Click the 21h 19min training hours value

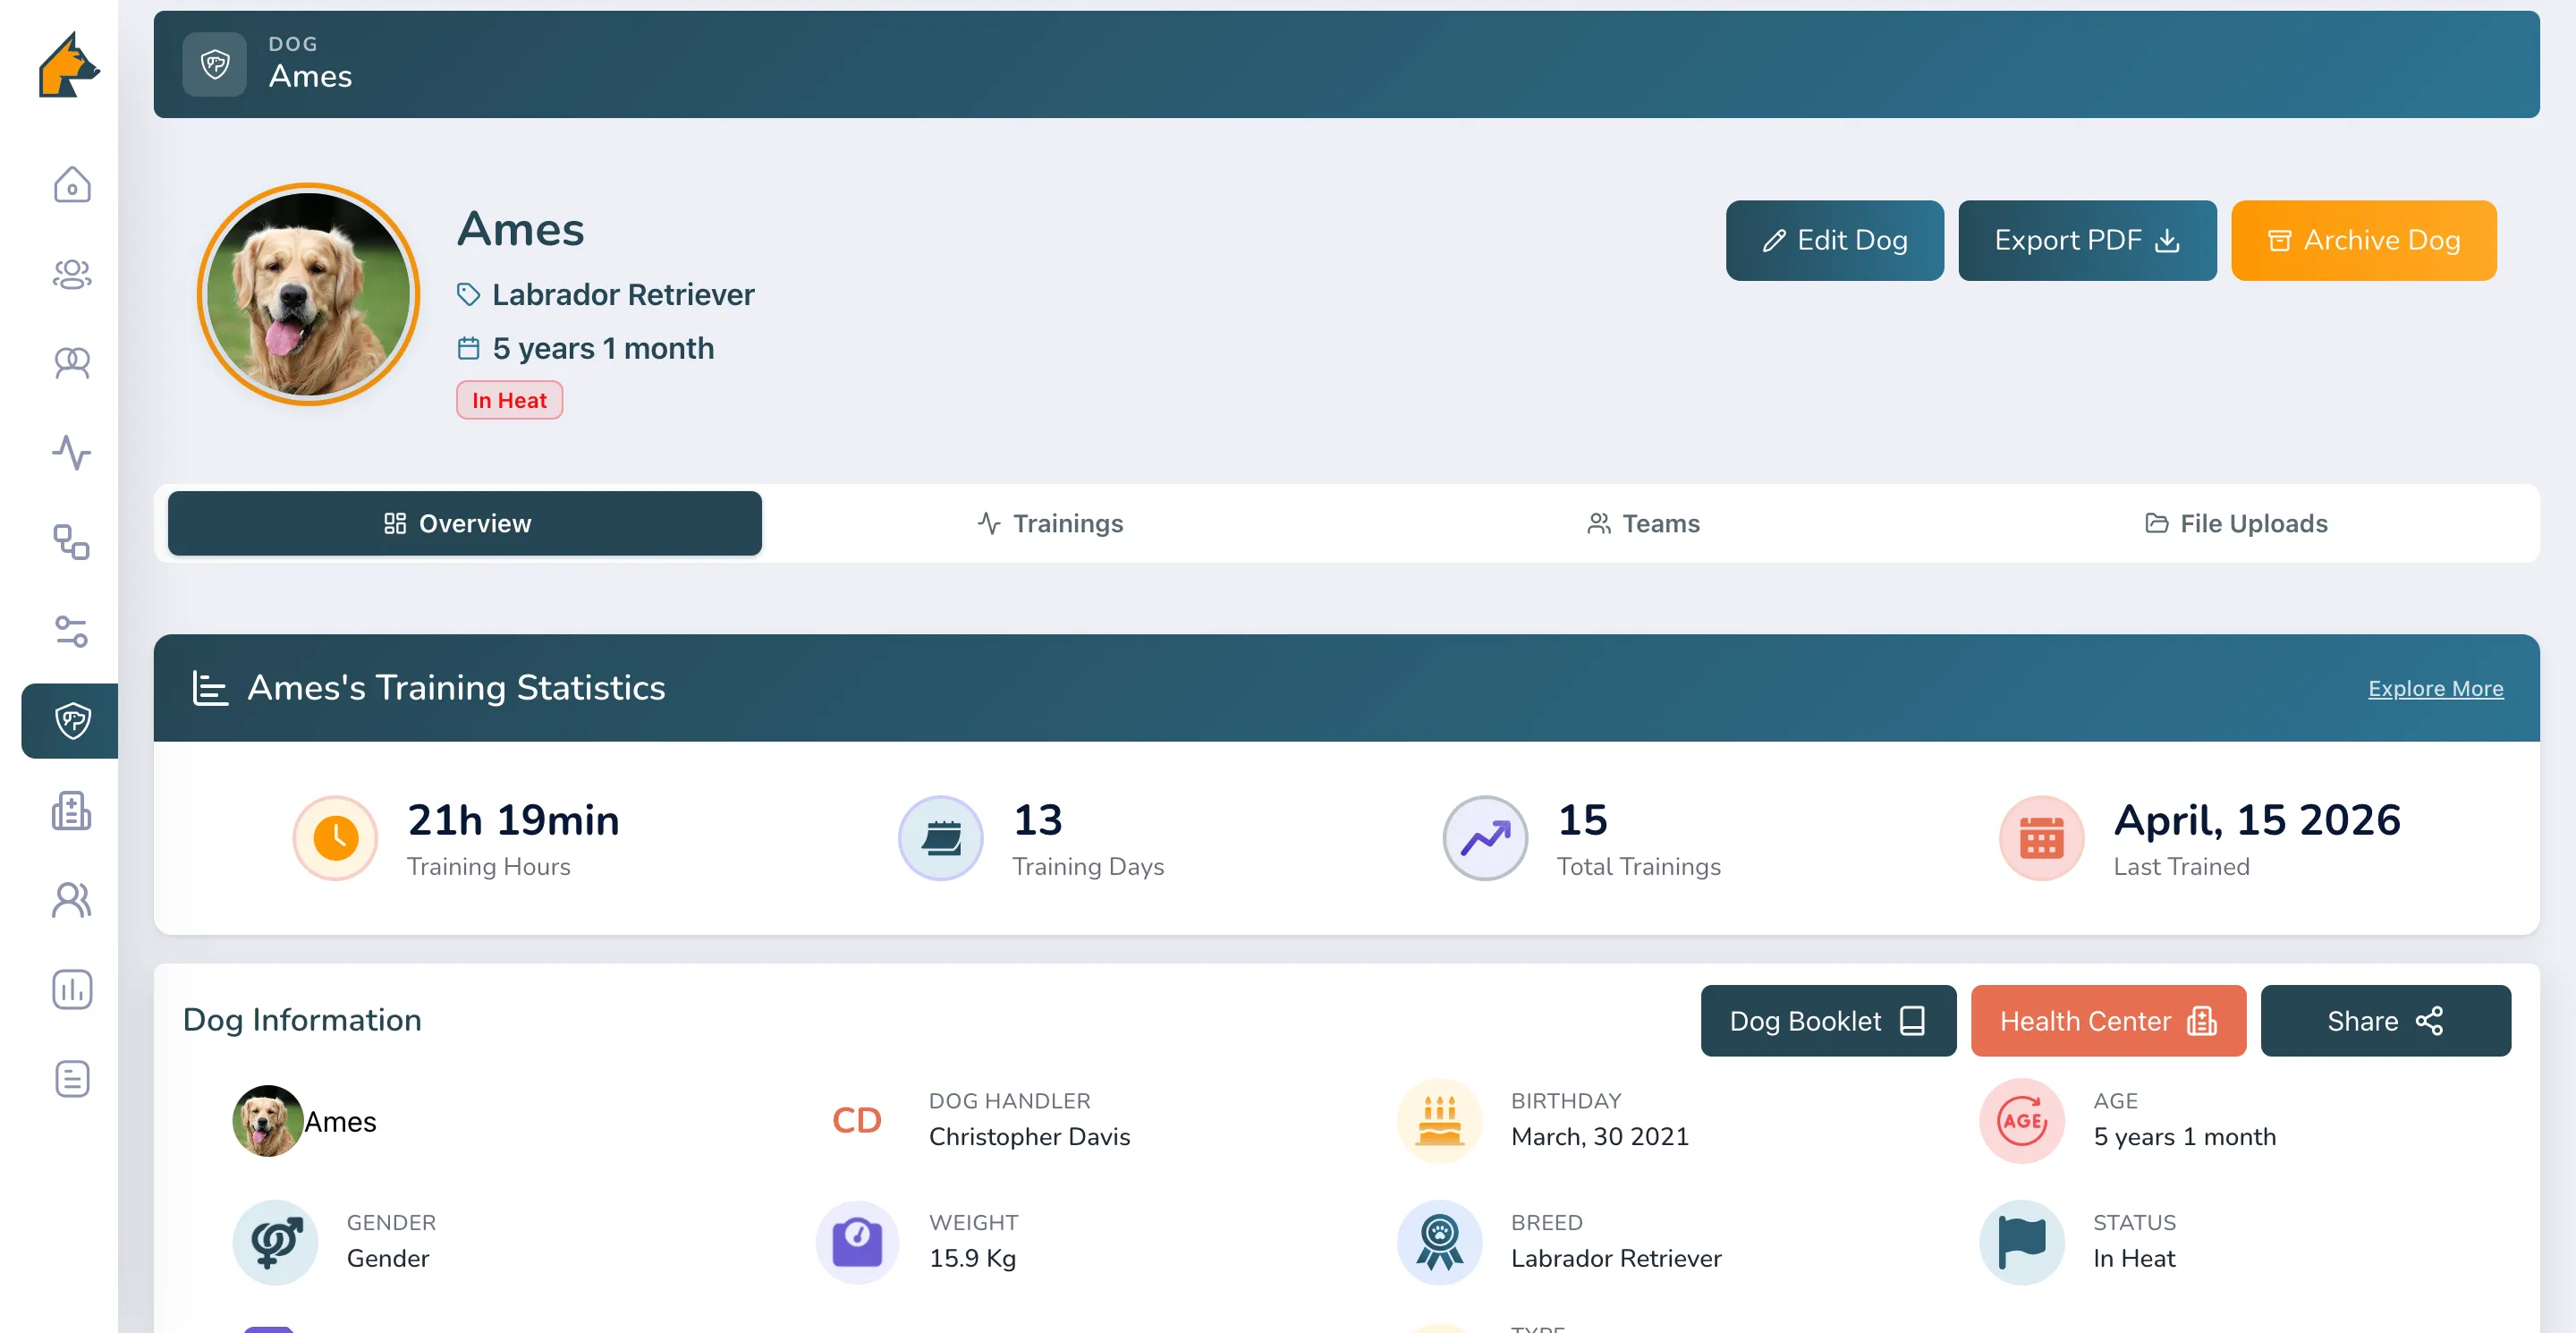click(513, 820)
